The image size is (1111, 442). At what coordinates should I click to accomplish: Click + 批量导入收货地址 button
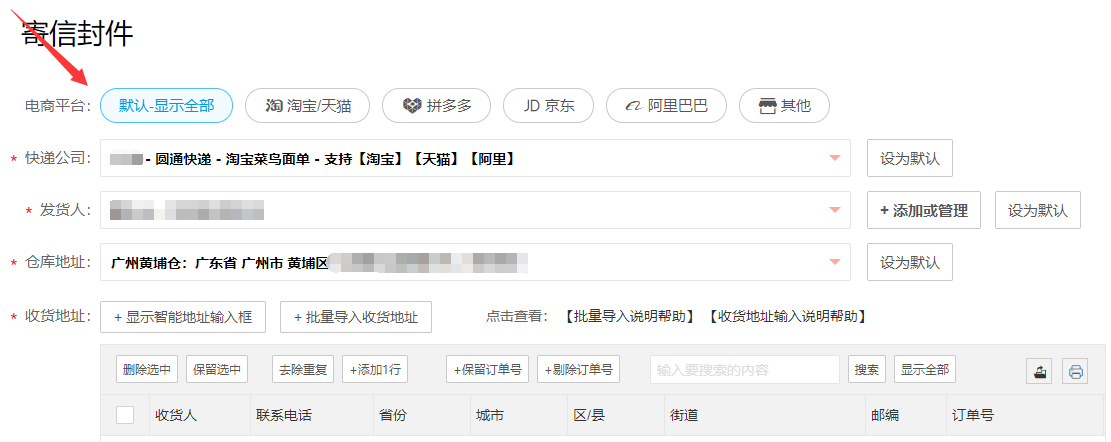[356, 317]
